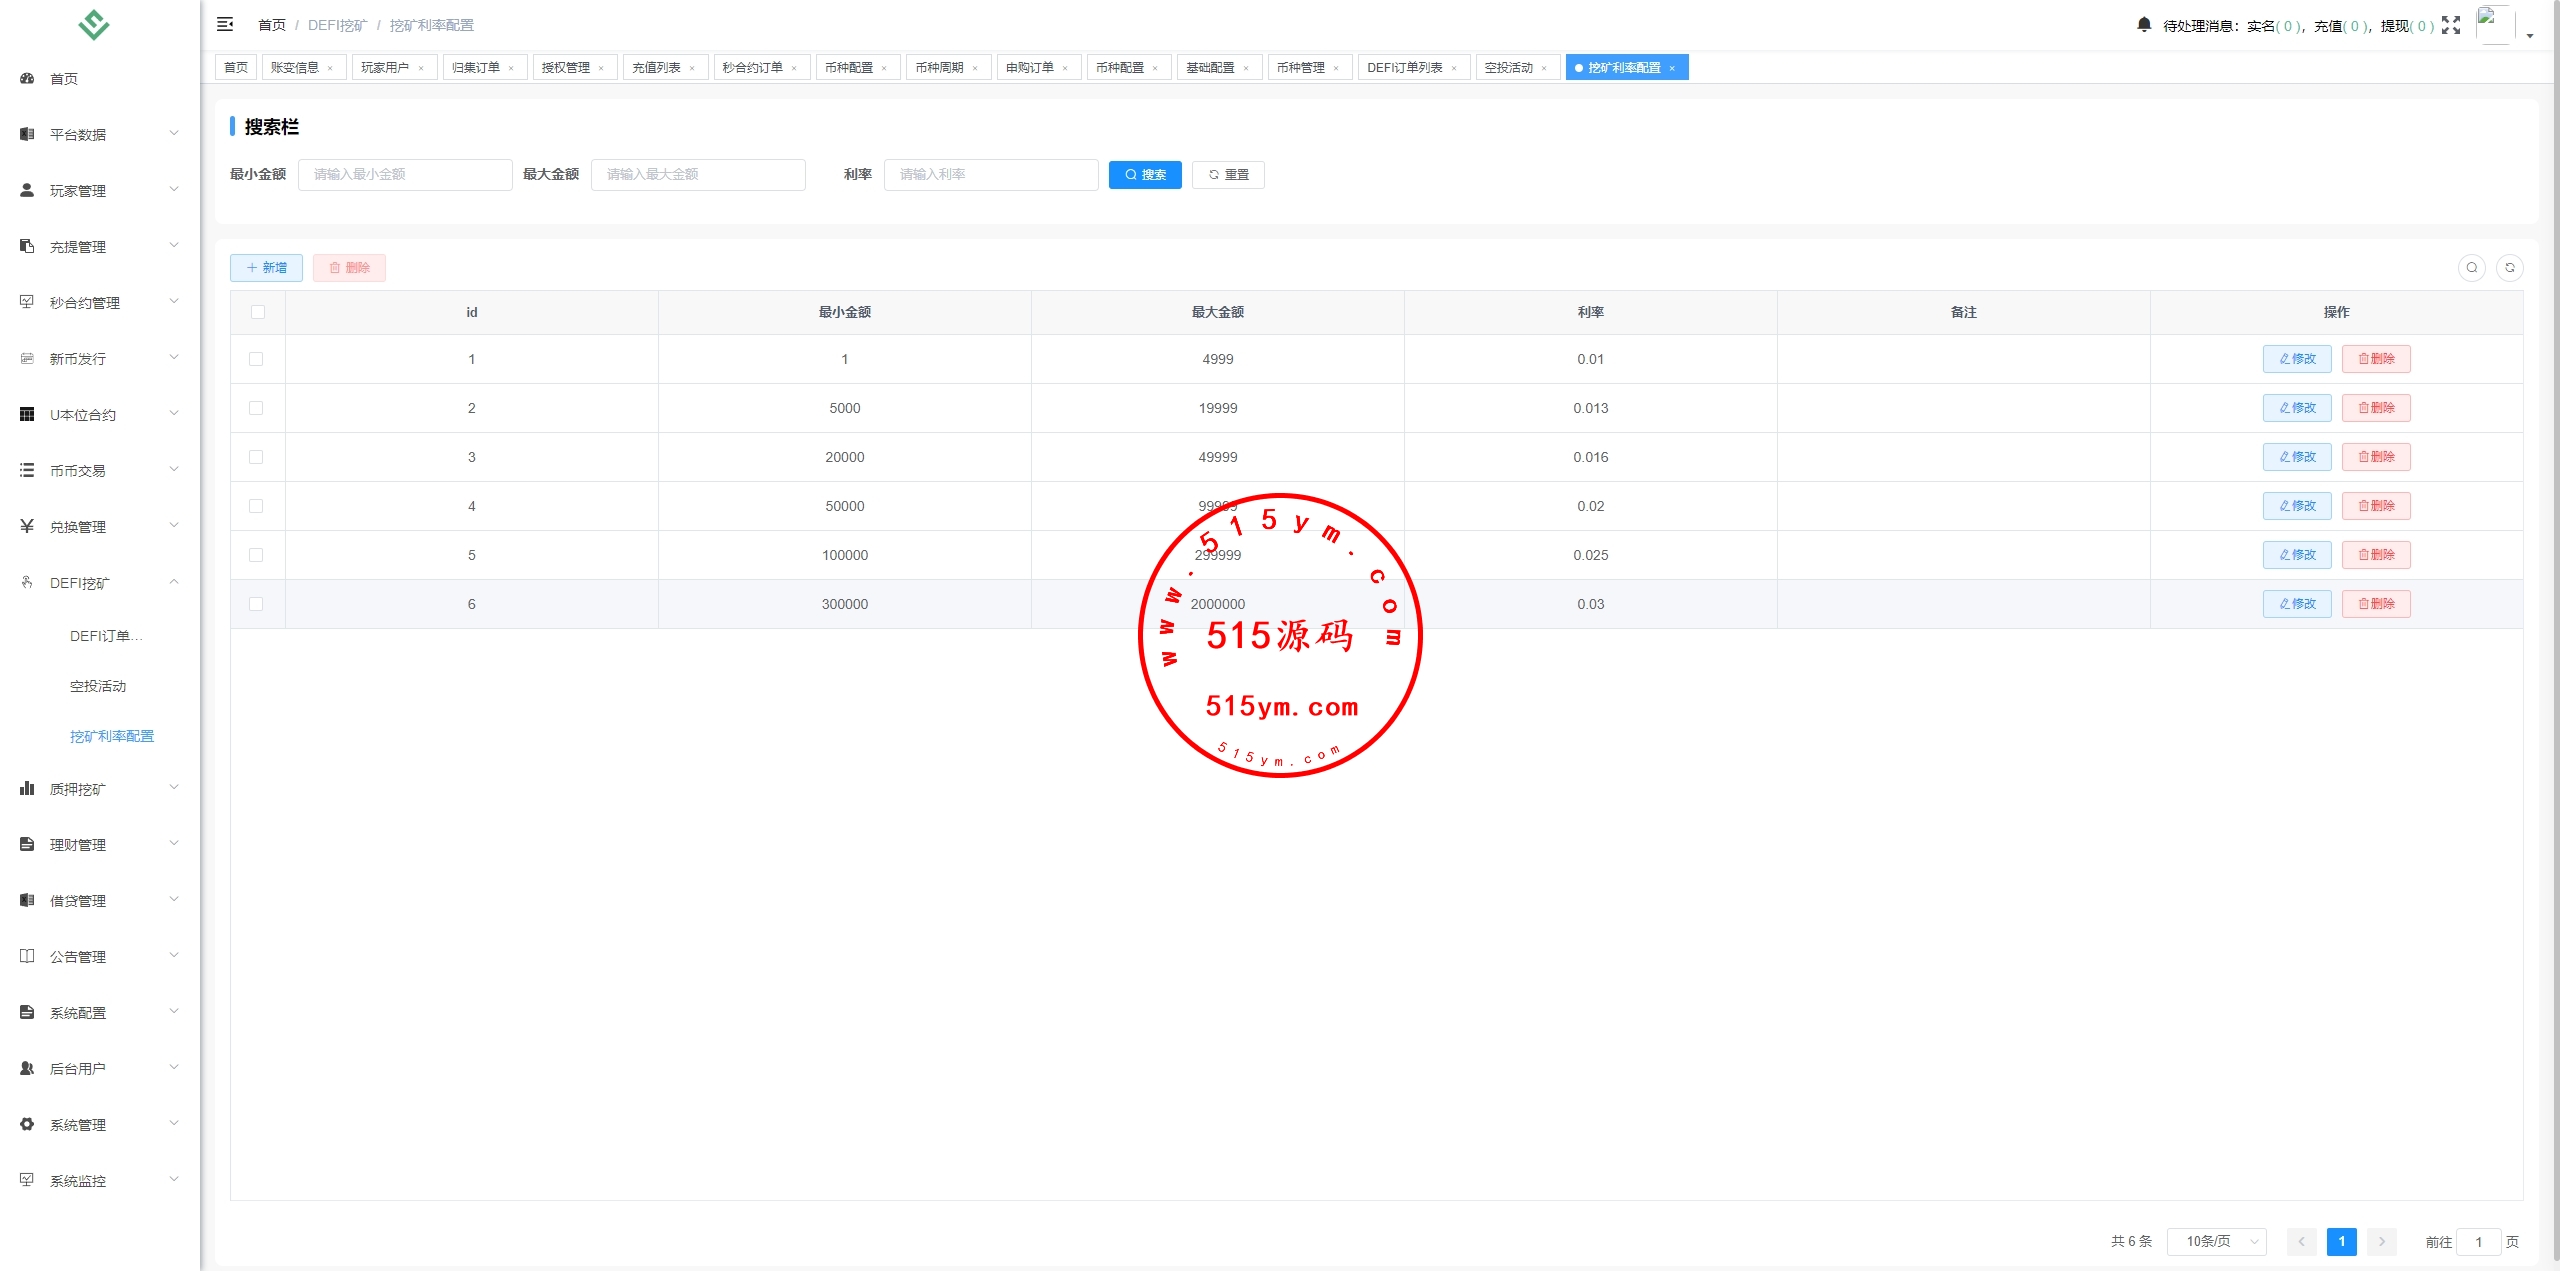Click the 最小金额 input field
The height and width of the screenshot is (1271, 2560).
(405, 175)
